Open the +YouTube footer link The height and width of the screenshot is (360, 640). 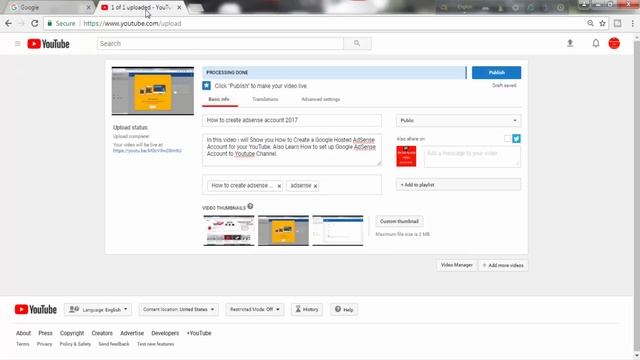[x=199, y=333]
